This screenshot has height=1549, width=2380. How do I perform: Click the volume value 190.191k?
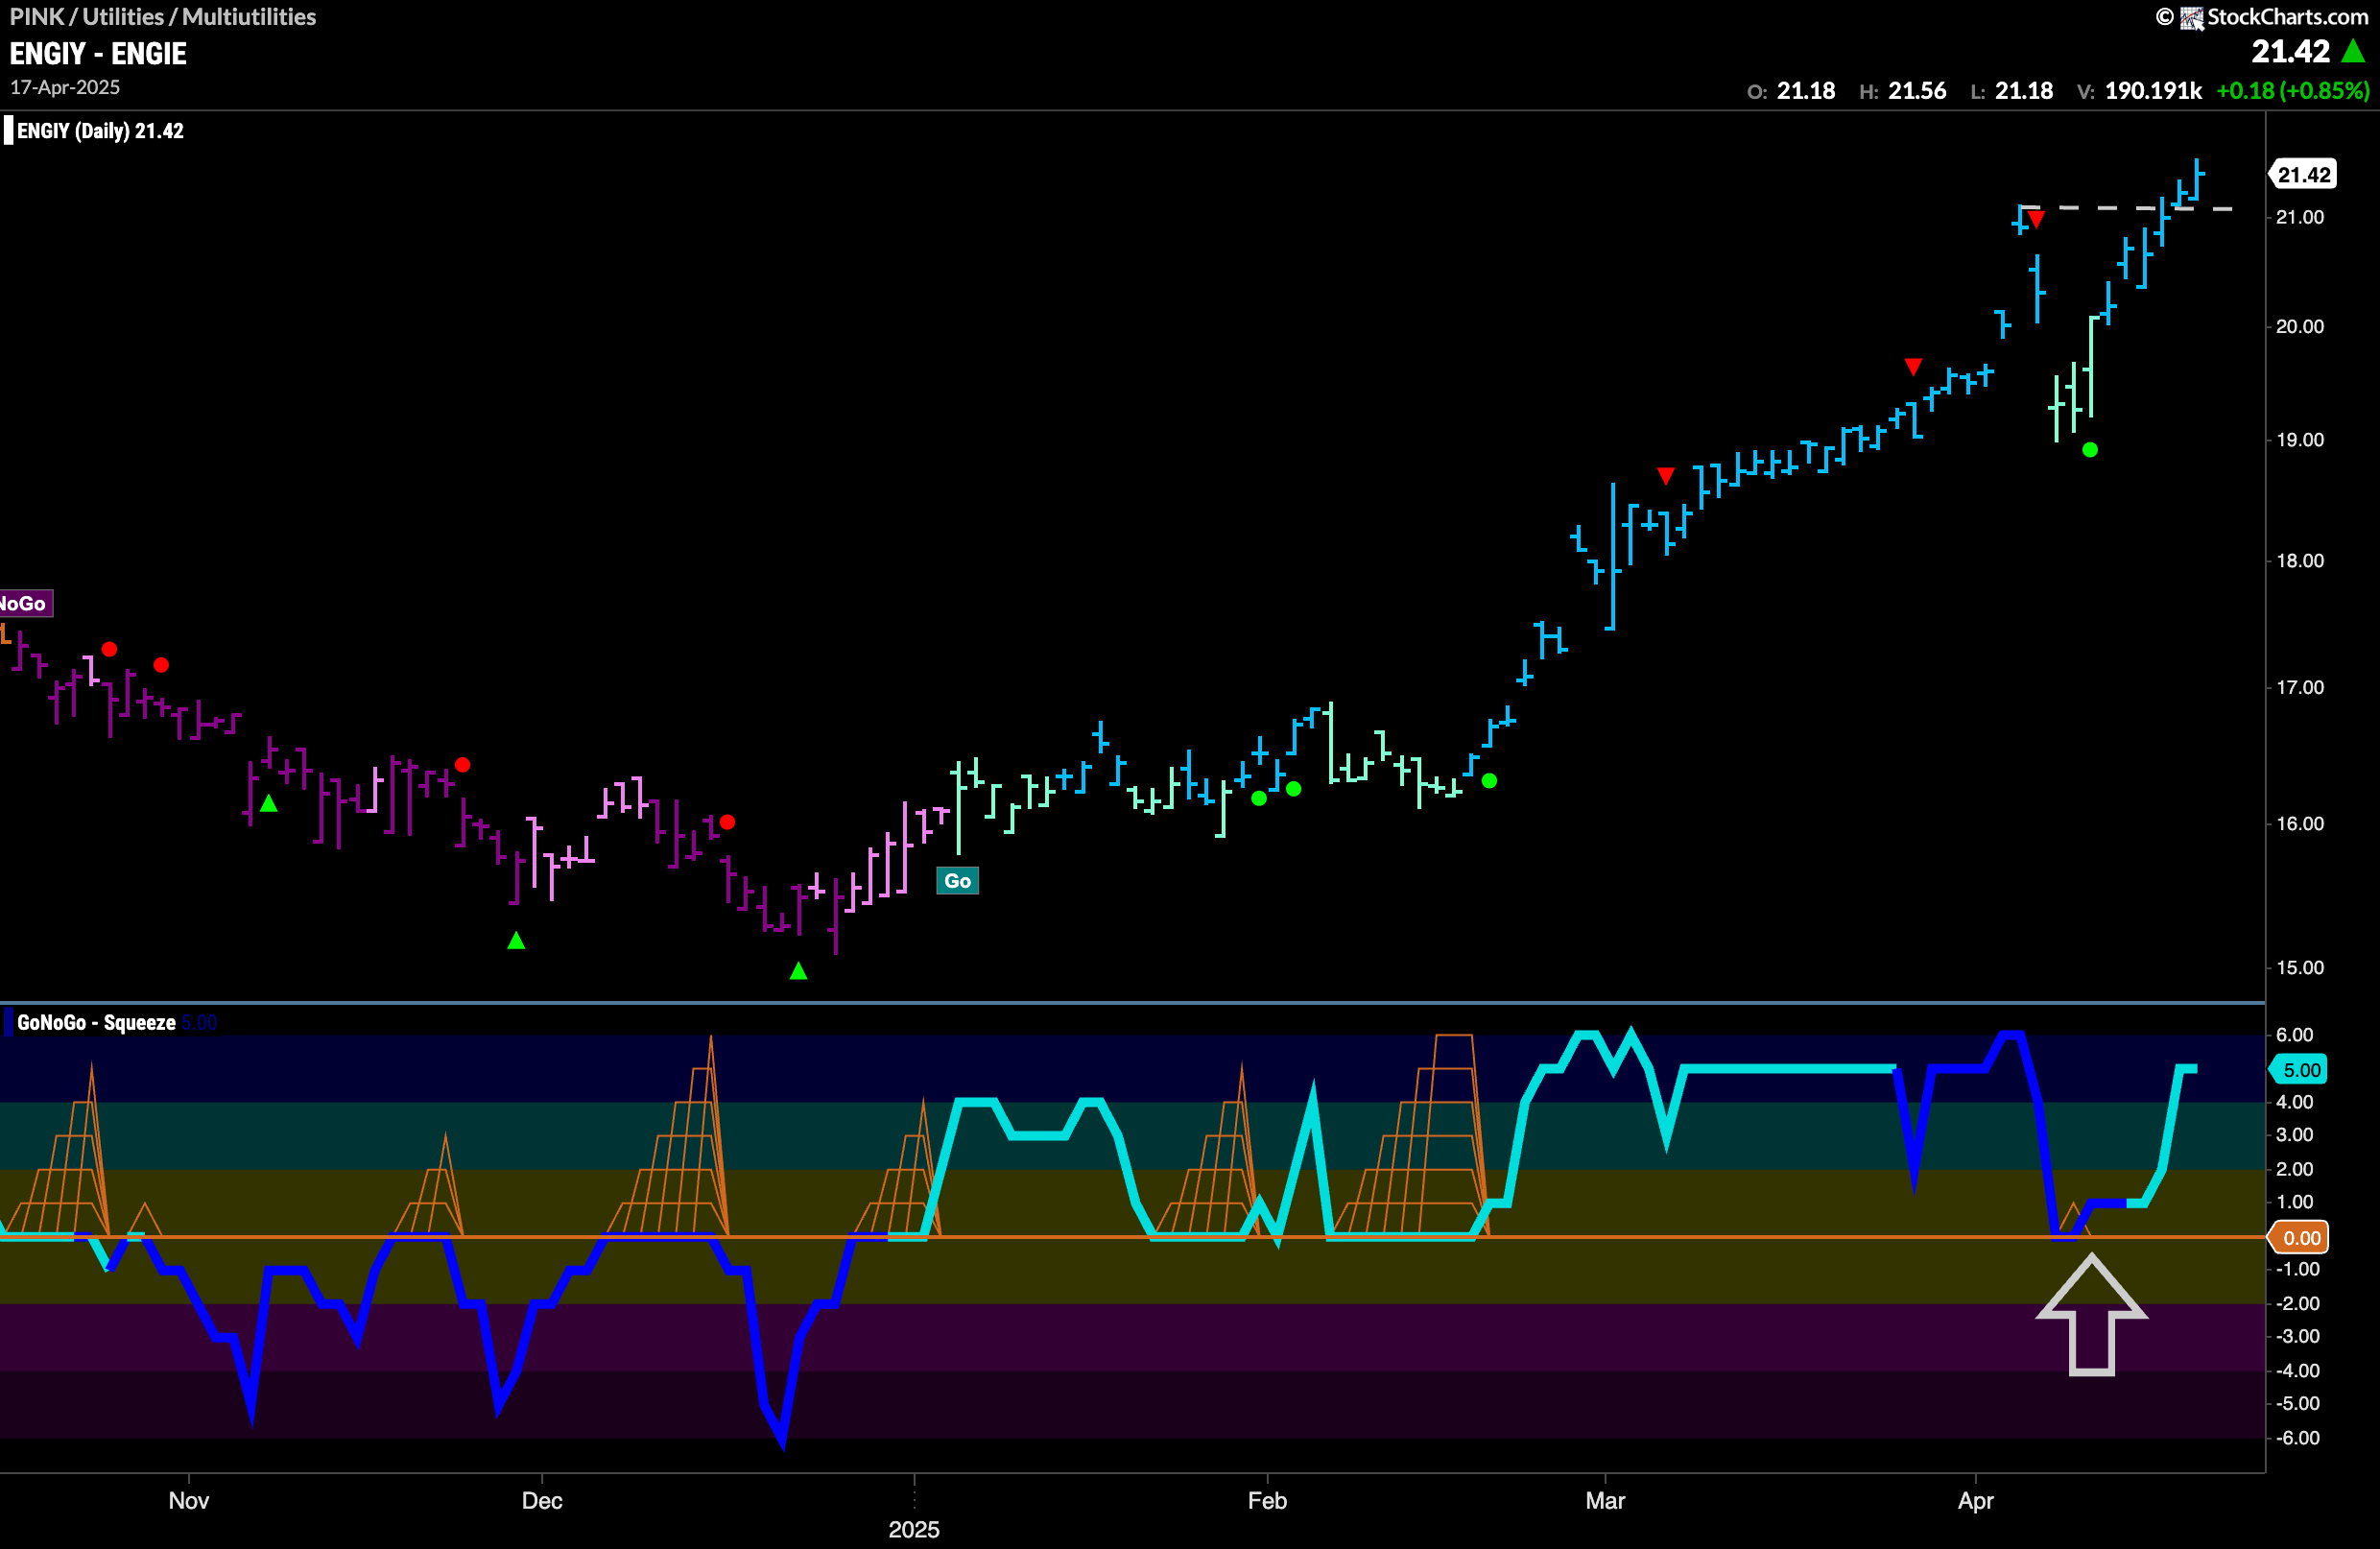pyautogui.click(x=2153, y=91)
